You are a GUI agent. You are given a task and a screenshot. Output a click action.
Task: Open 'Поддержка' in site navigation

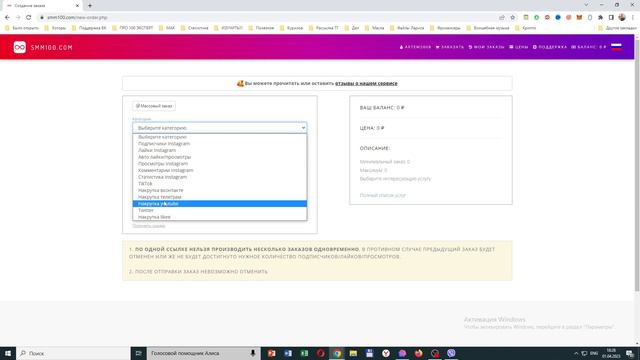click(x=550, y=47)
